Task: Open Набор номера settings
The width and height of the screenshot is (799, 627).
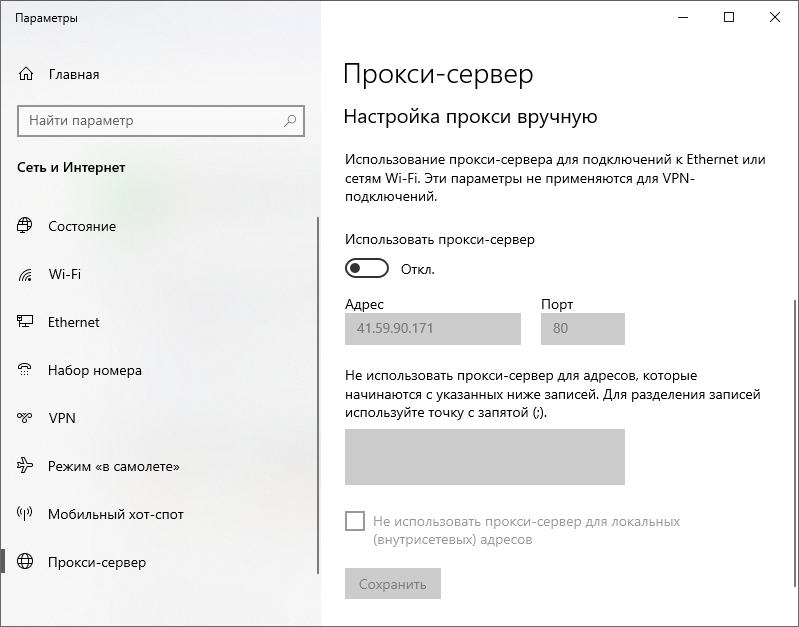Action: tap(95, 370)
